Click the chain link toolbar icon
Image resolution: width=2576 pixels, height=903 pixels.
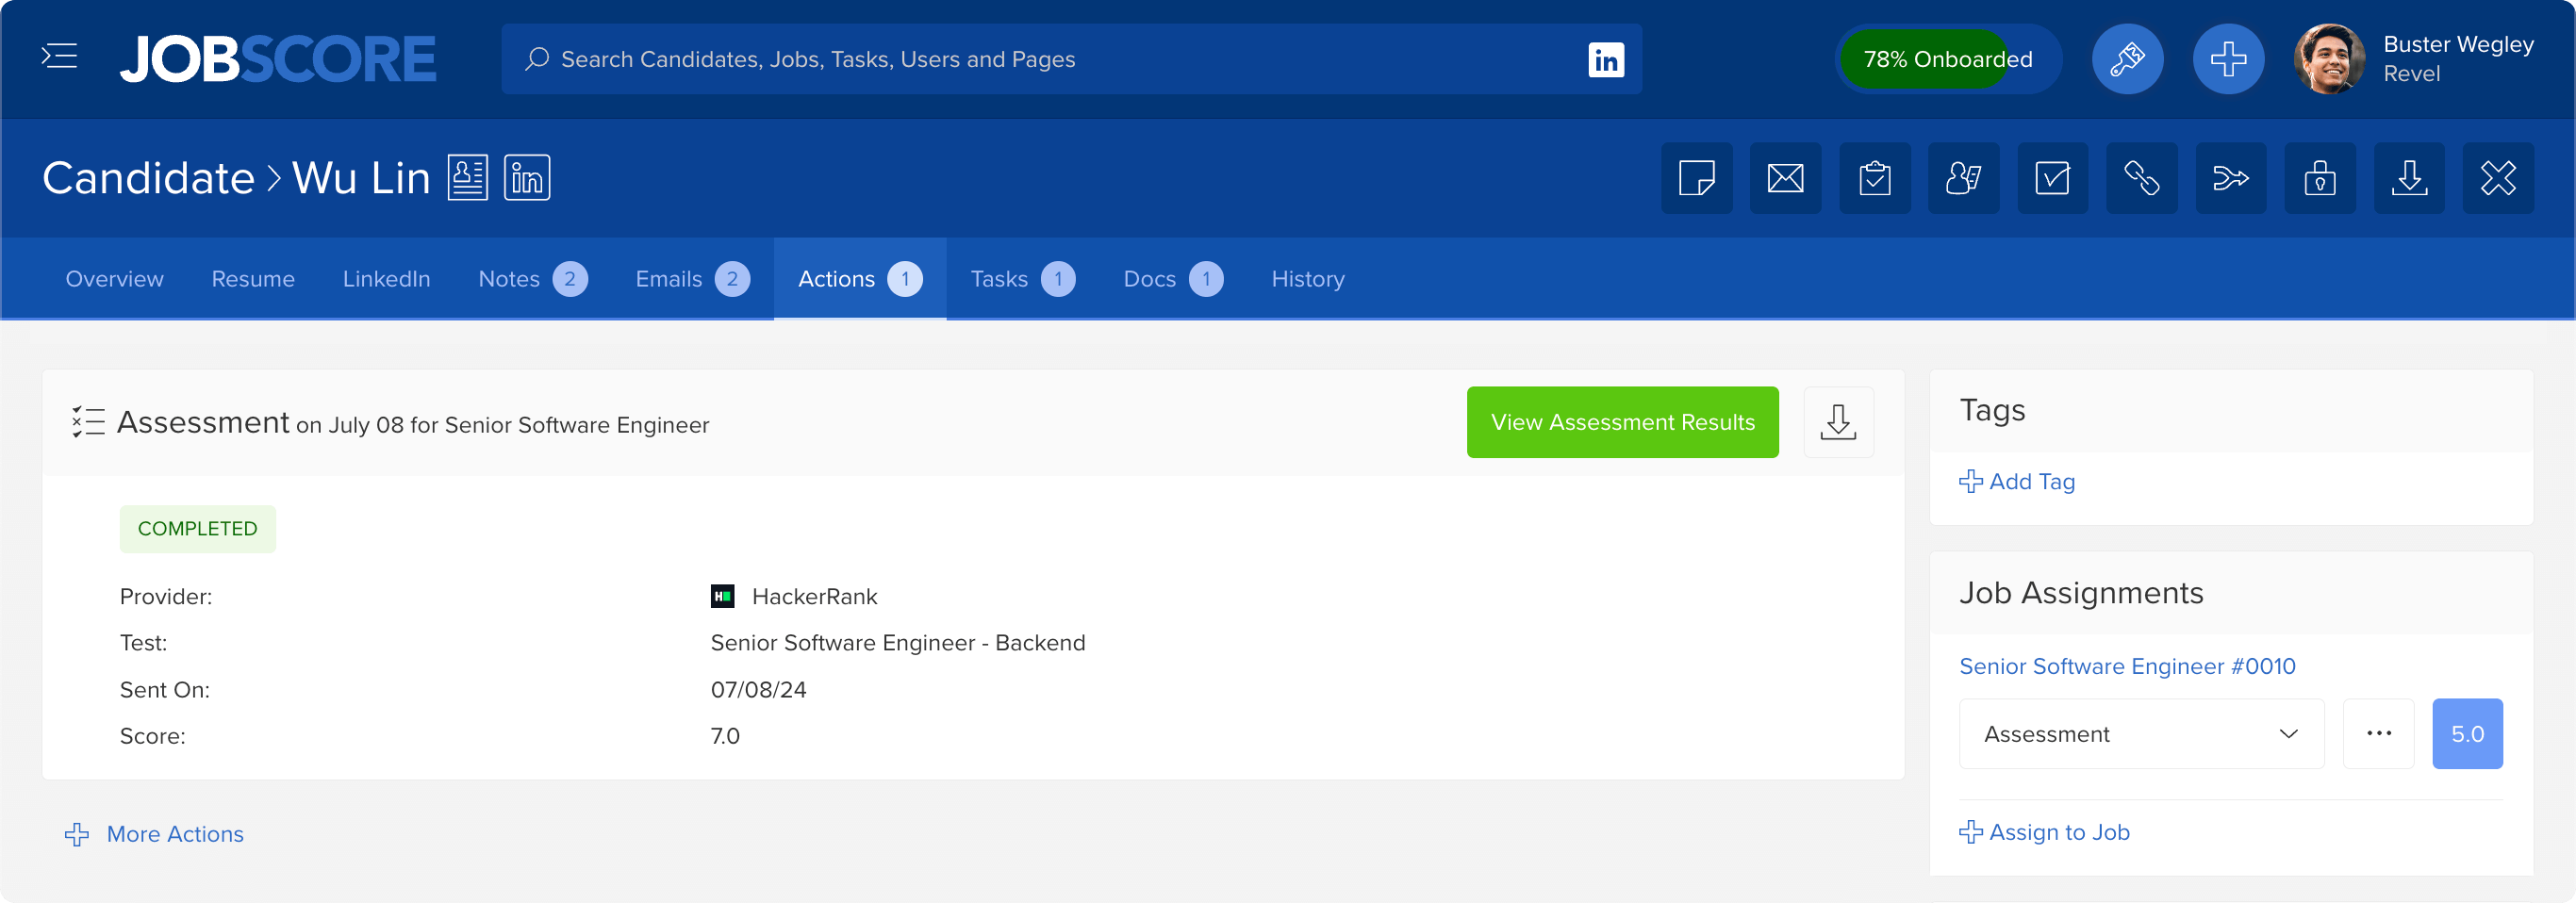coord(2142,178)
